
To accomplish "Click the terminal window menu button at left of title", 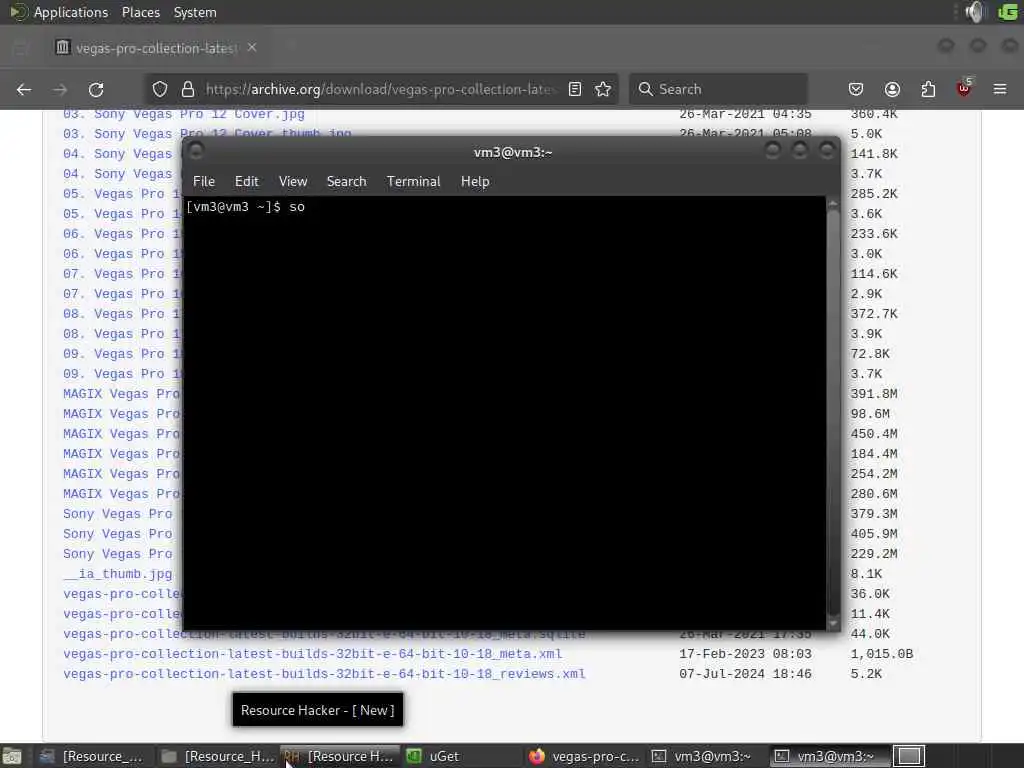I will (196, 151).
